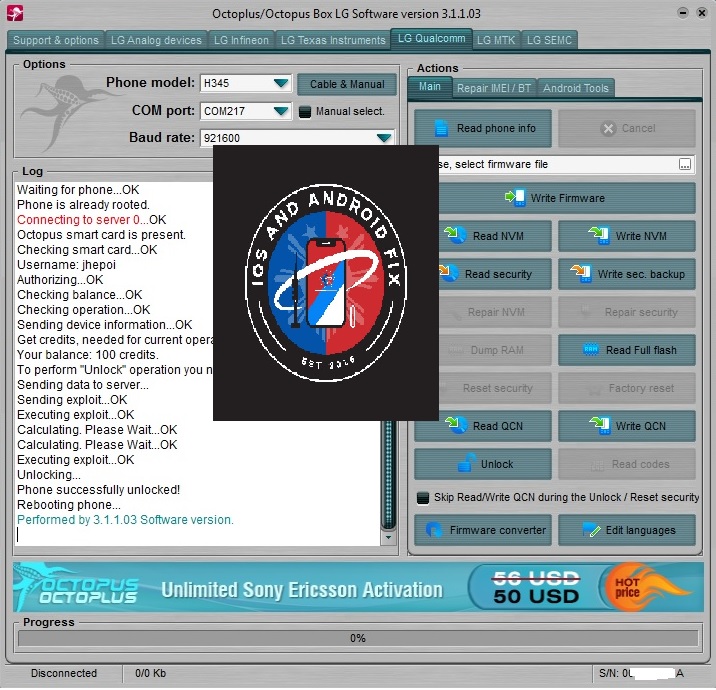Click 'Your balance: 100 credits.' log line
Viewport: 716px width, 690px height.
[88, 355]
